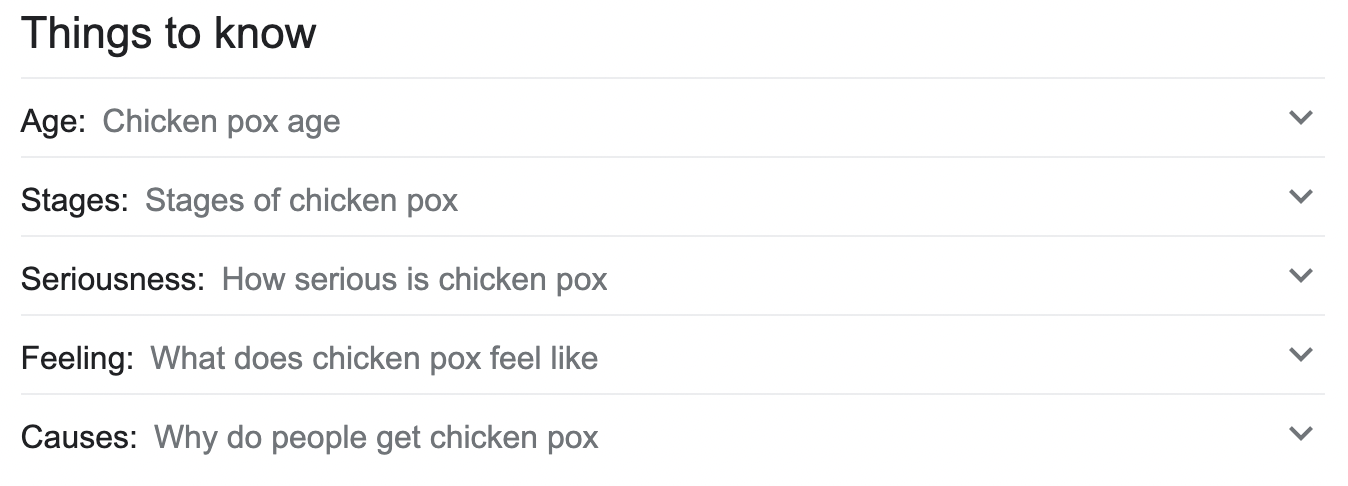Select 'How serious is chicken pox'
This screenshot has height=486, width=1348.
(x=414, y=279)
